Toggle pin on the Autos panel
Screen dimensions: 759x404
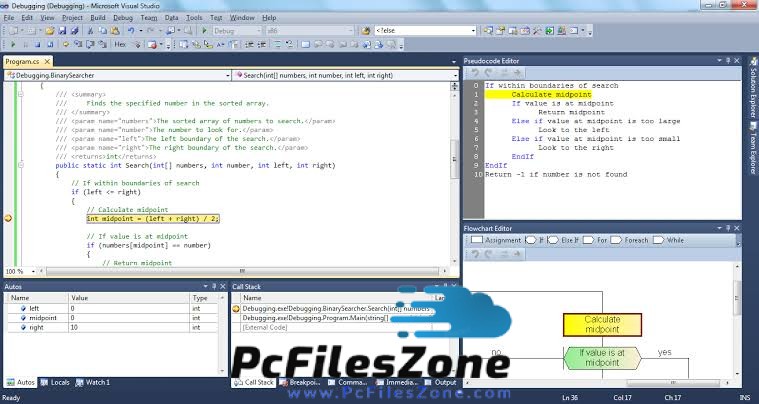click(x=214, y=287)
